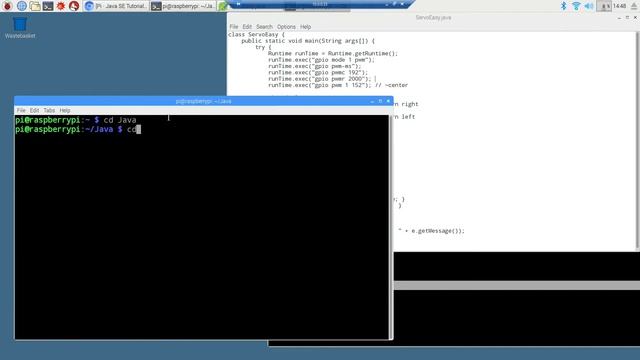Image resolution: width=640 pixels, height=360 pixels.
Task: Click the eject icon in the panel
Action: click(635, 6)
